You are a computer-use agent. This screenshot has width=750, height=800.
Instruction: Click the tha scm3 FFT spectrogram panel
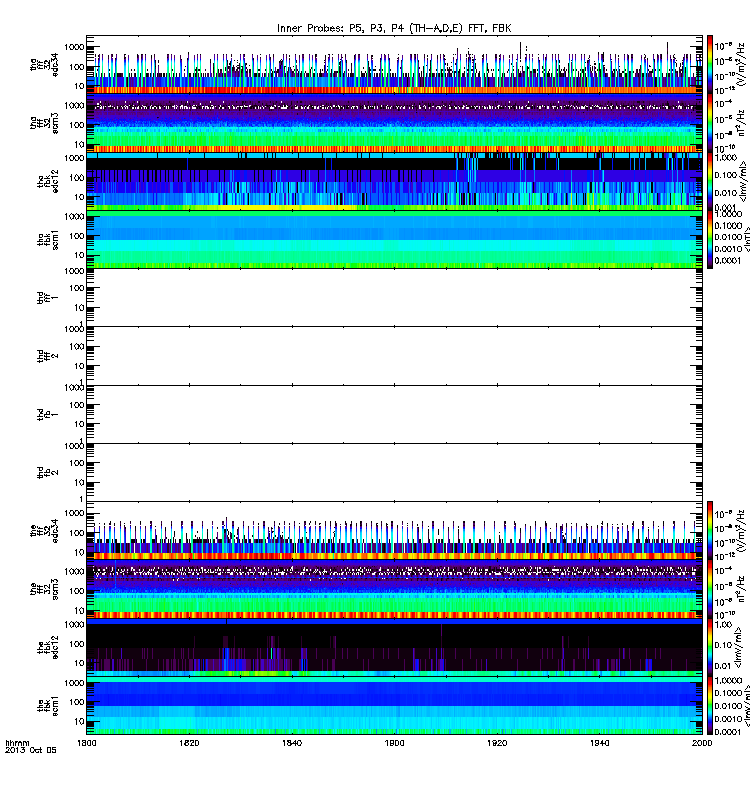tap(394, 123)
